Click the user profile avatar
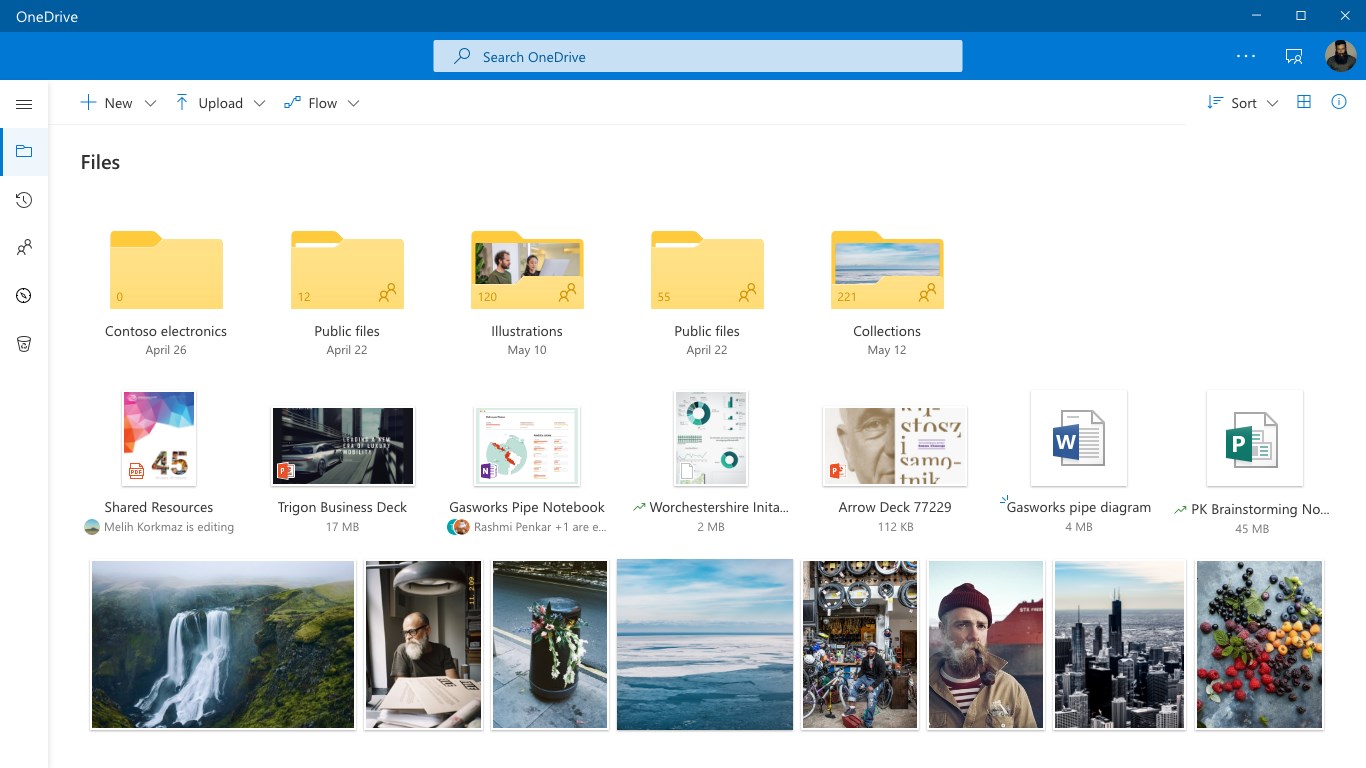Viewport: 1366px width, 768px height. [1340, 56]
